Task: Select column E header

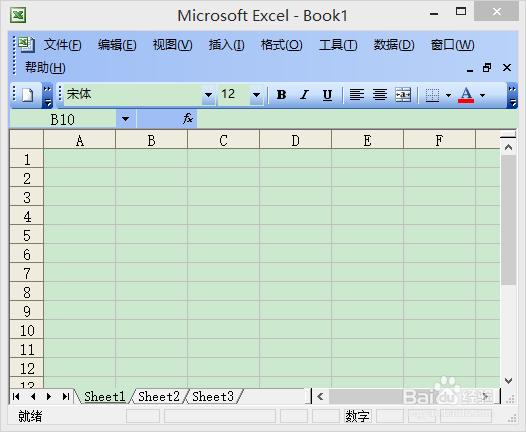Action: (x=367, y=140)
